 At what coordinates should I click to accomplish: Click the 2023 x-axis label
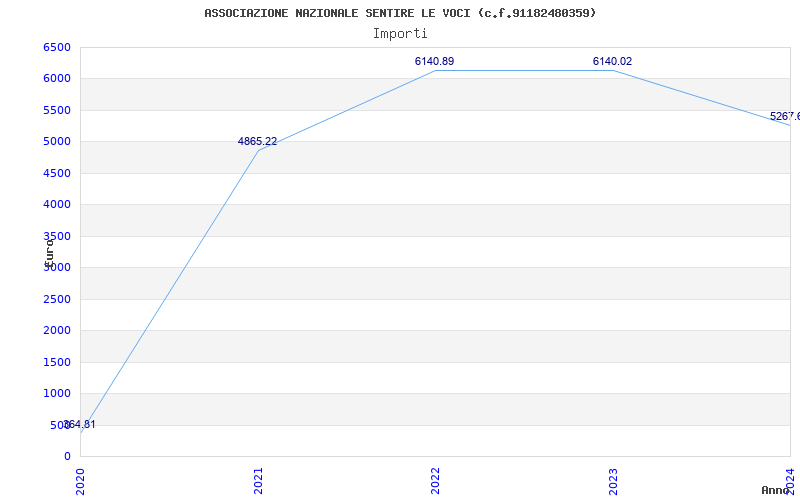coord(613,481)
